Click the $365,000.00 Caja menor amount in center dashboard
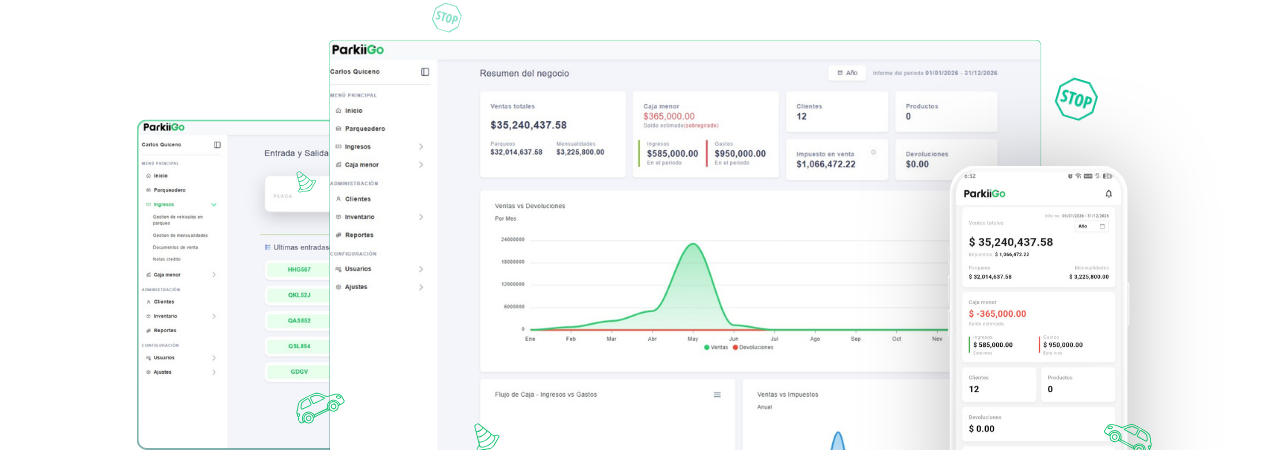 669,116
